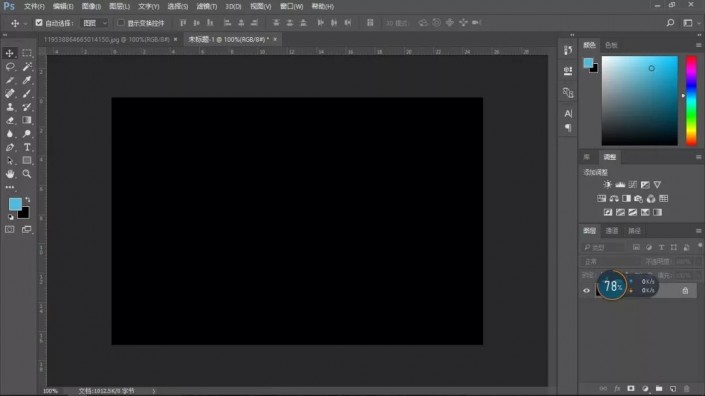Open the Auto-Select layer/group dropdown
705x396 pixels.
tap(94, 23)
